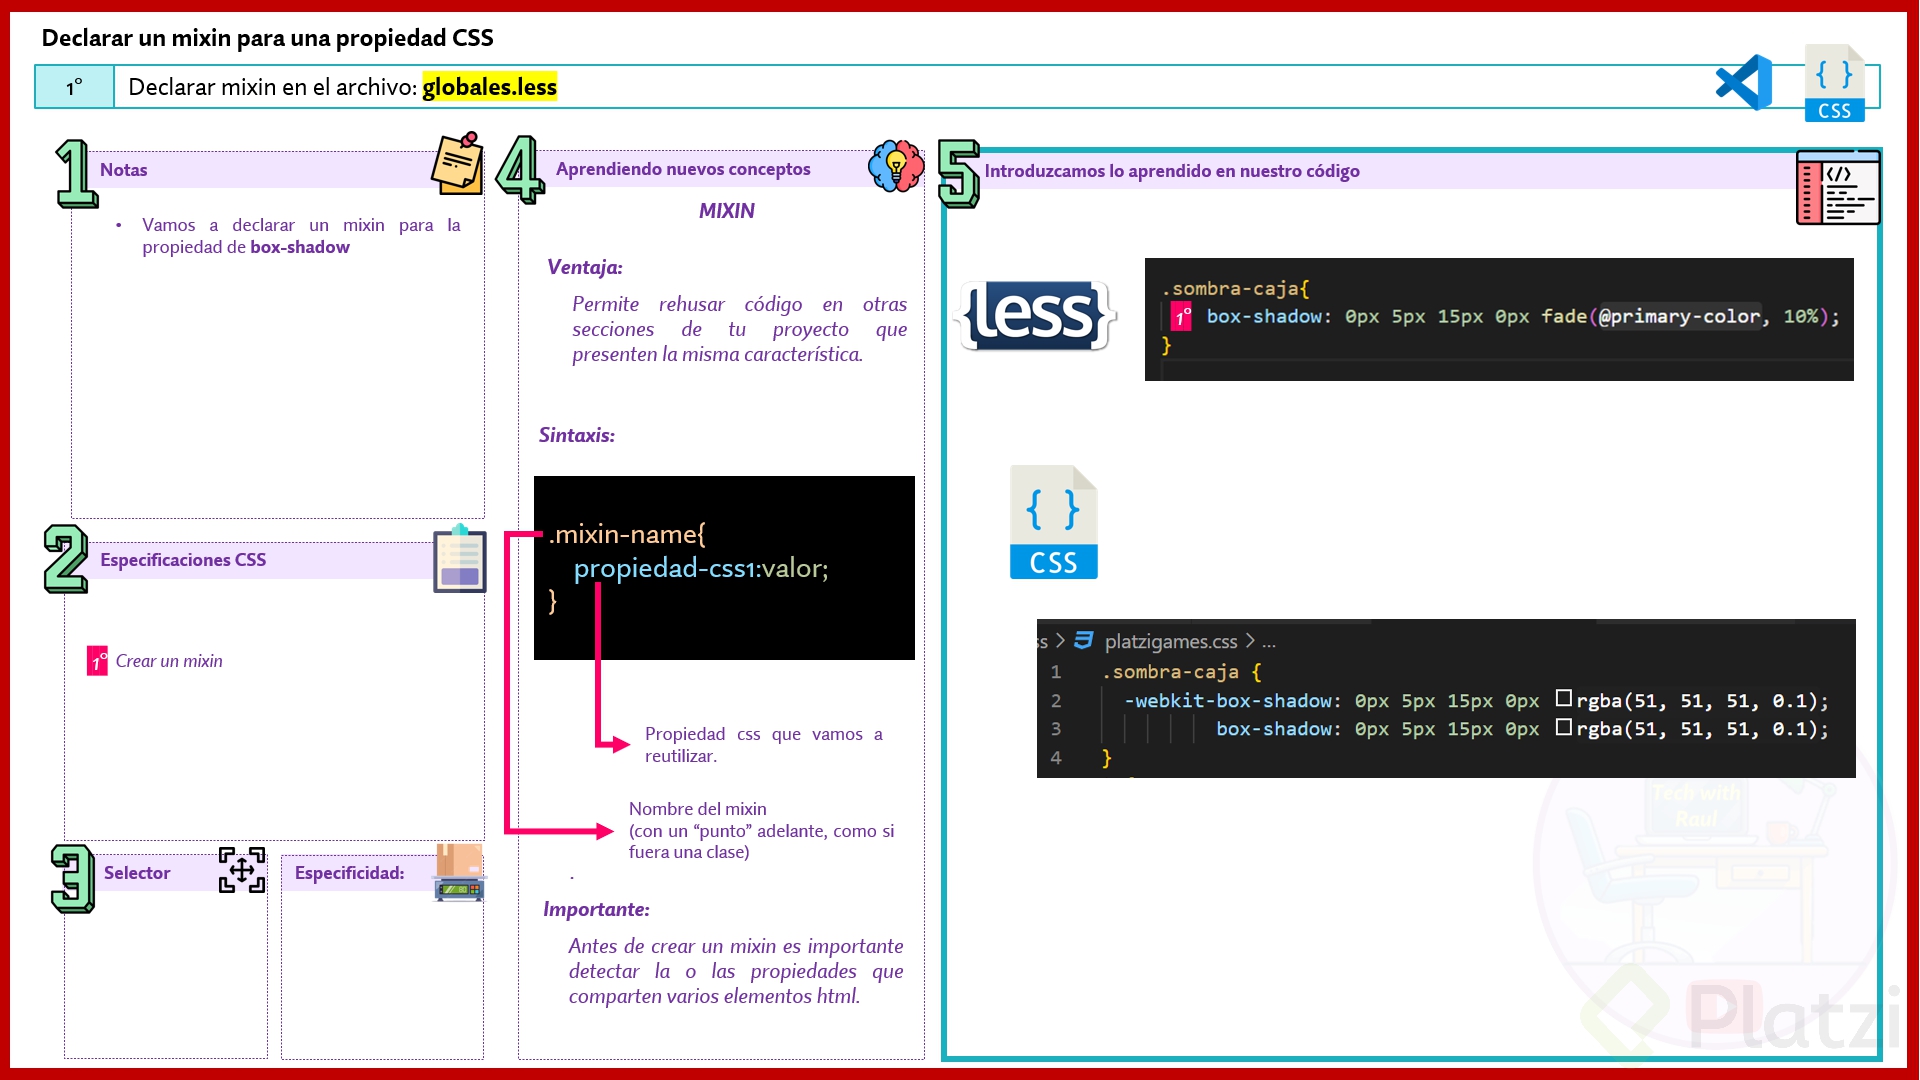Click the Visual Studio Code logo icon
The width and height of the screenshot is (1920, 1080).
pyautogui.click(x=1744, y=83)
